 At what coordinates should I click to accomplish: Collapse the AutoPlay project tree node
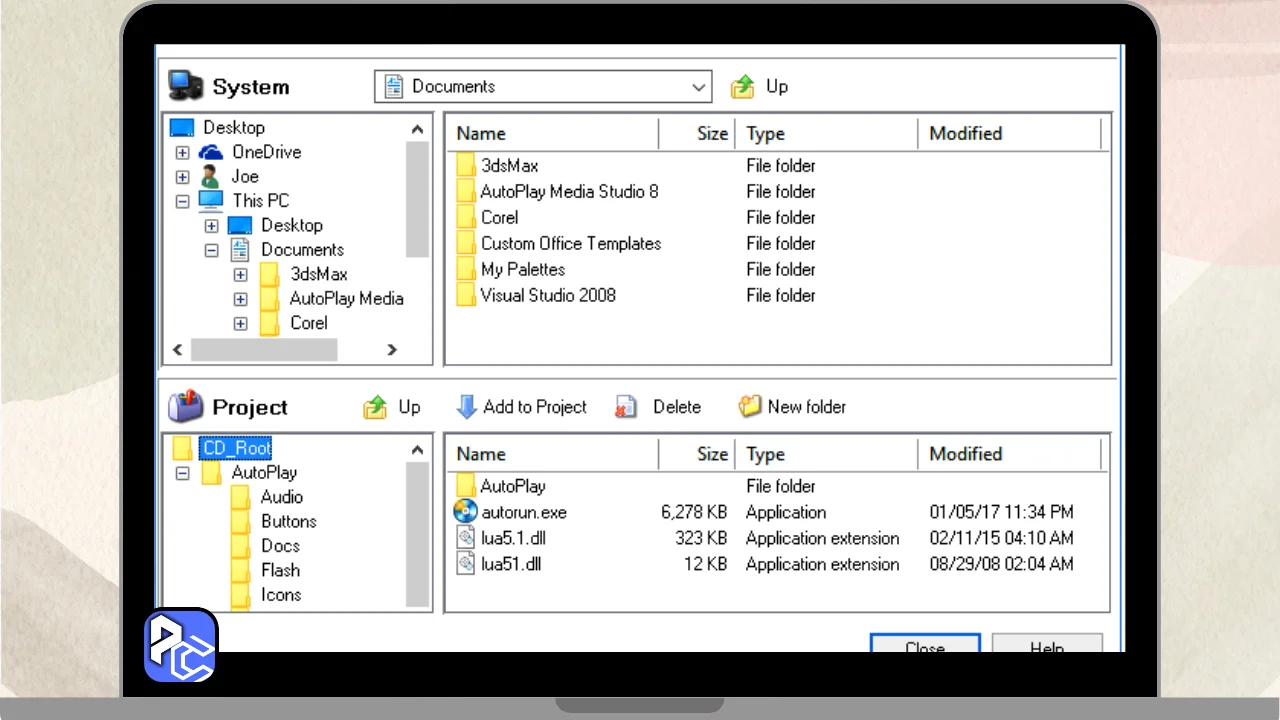(182, 473)
